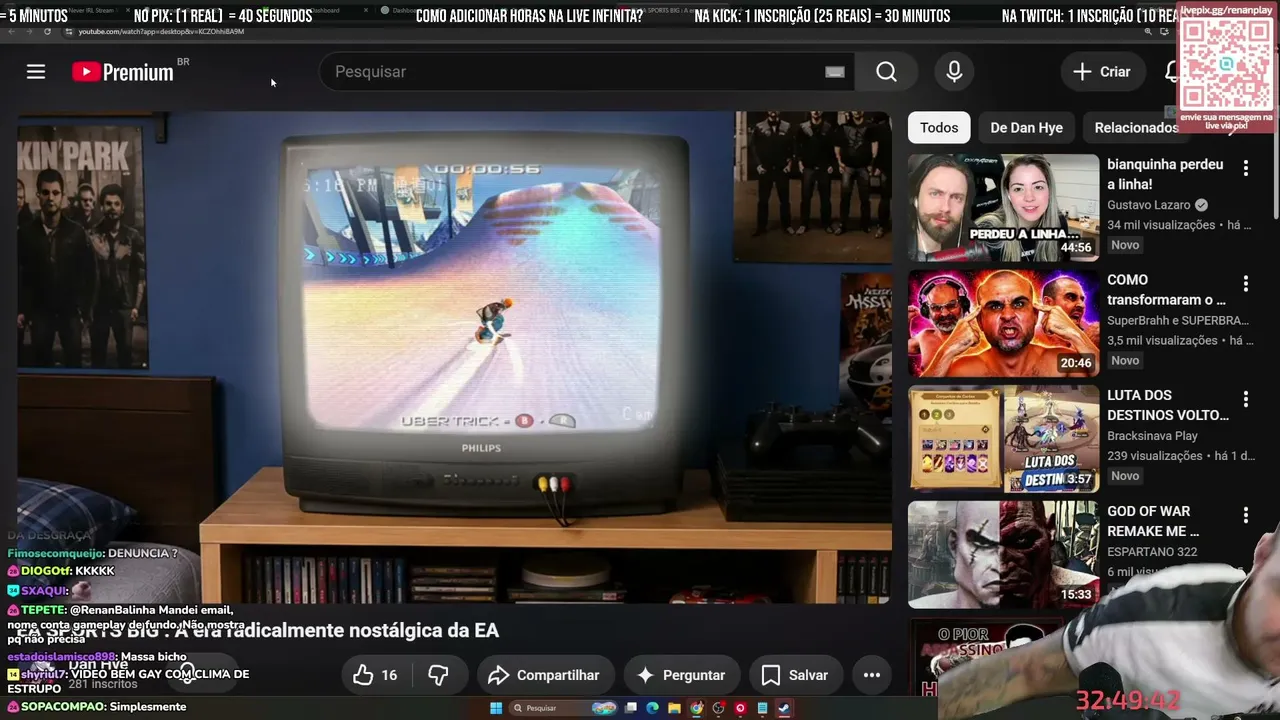Dislike the video with thumbs down
The image size is (1280, 720).
tap(438, 675)
